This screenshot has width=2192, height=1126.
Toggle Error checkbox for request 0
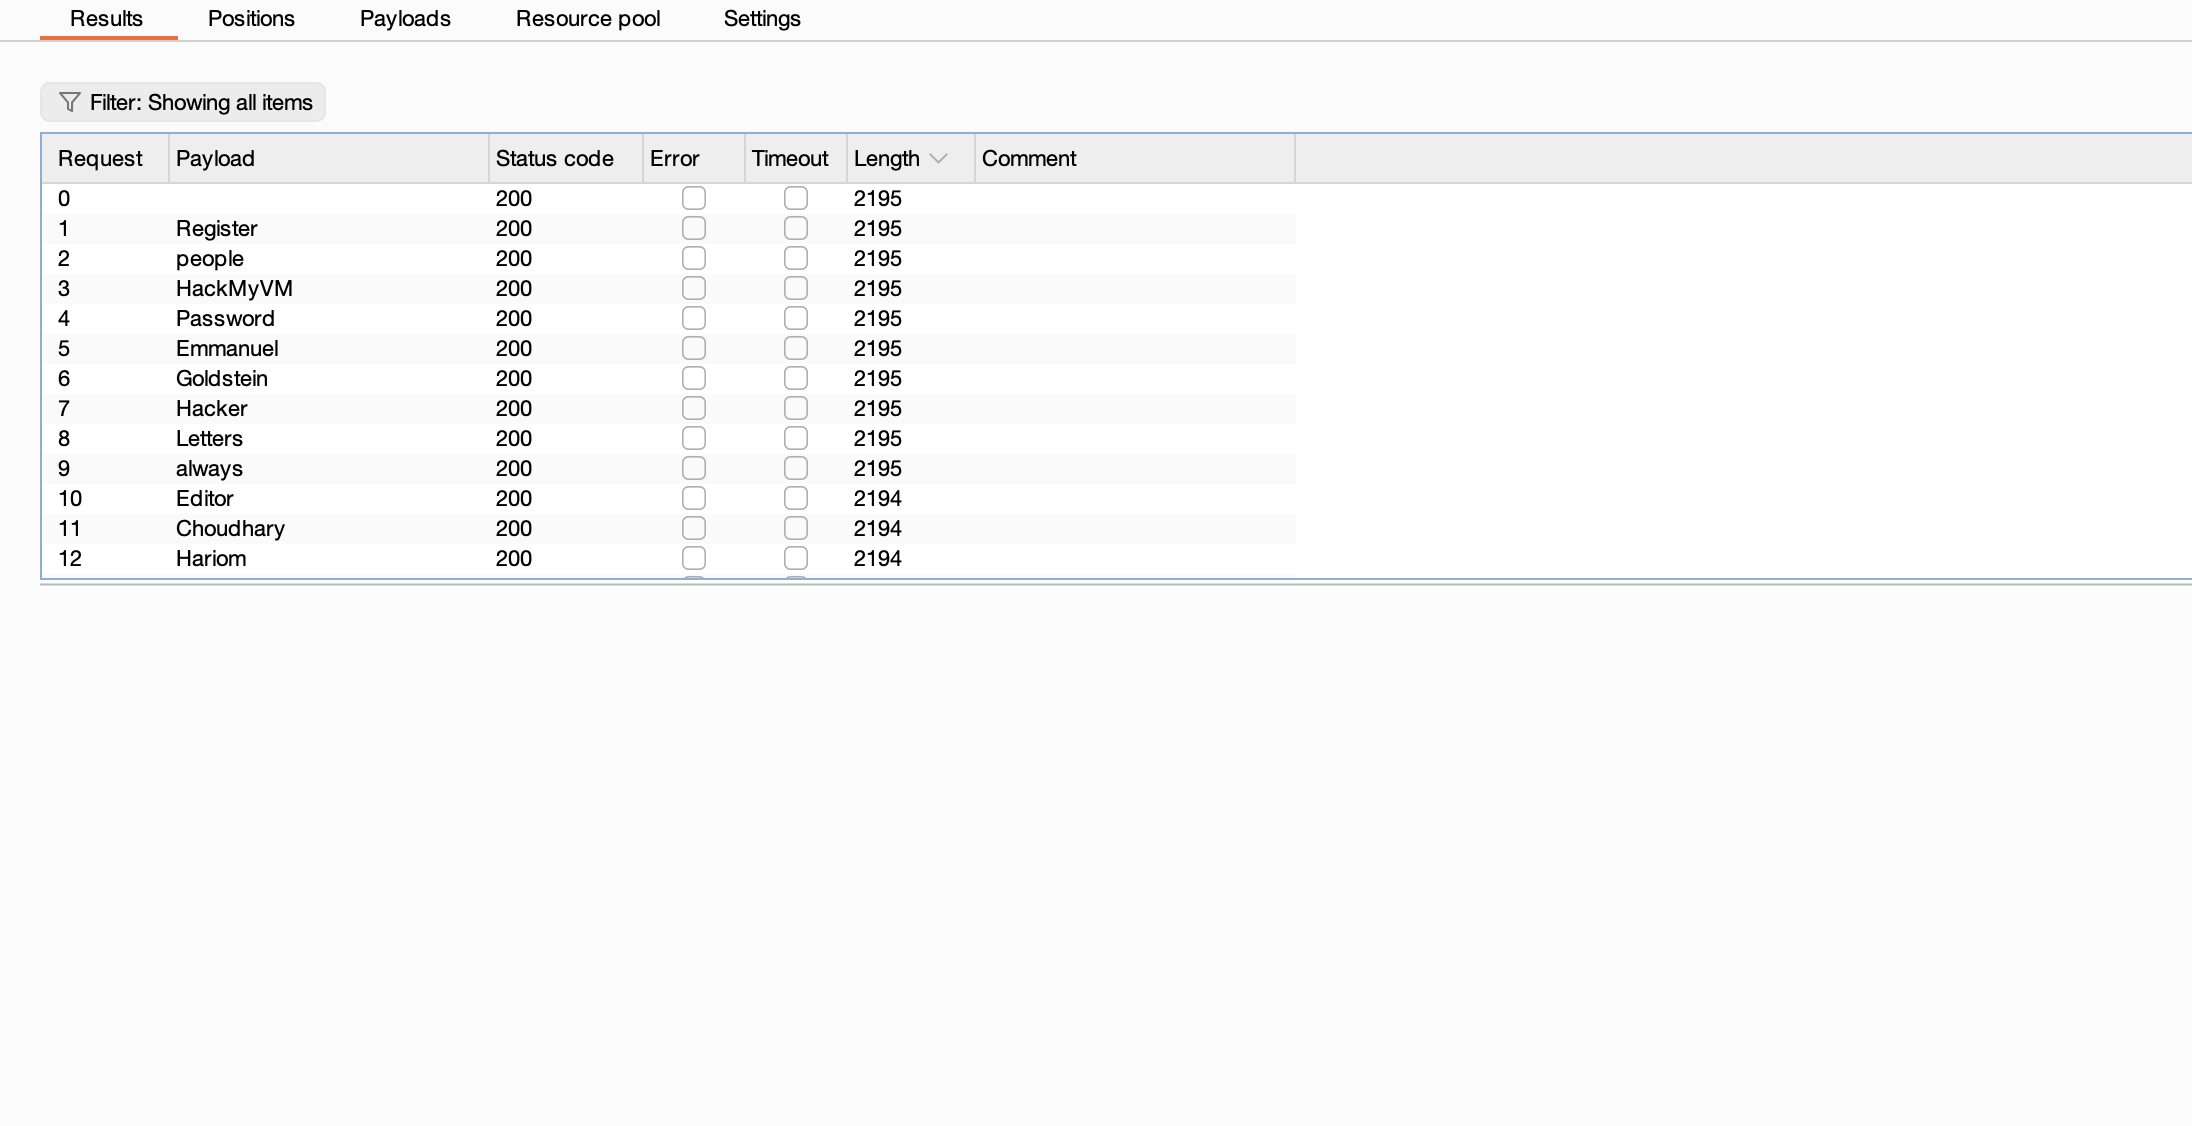[x=694, y=198]
